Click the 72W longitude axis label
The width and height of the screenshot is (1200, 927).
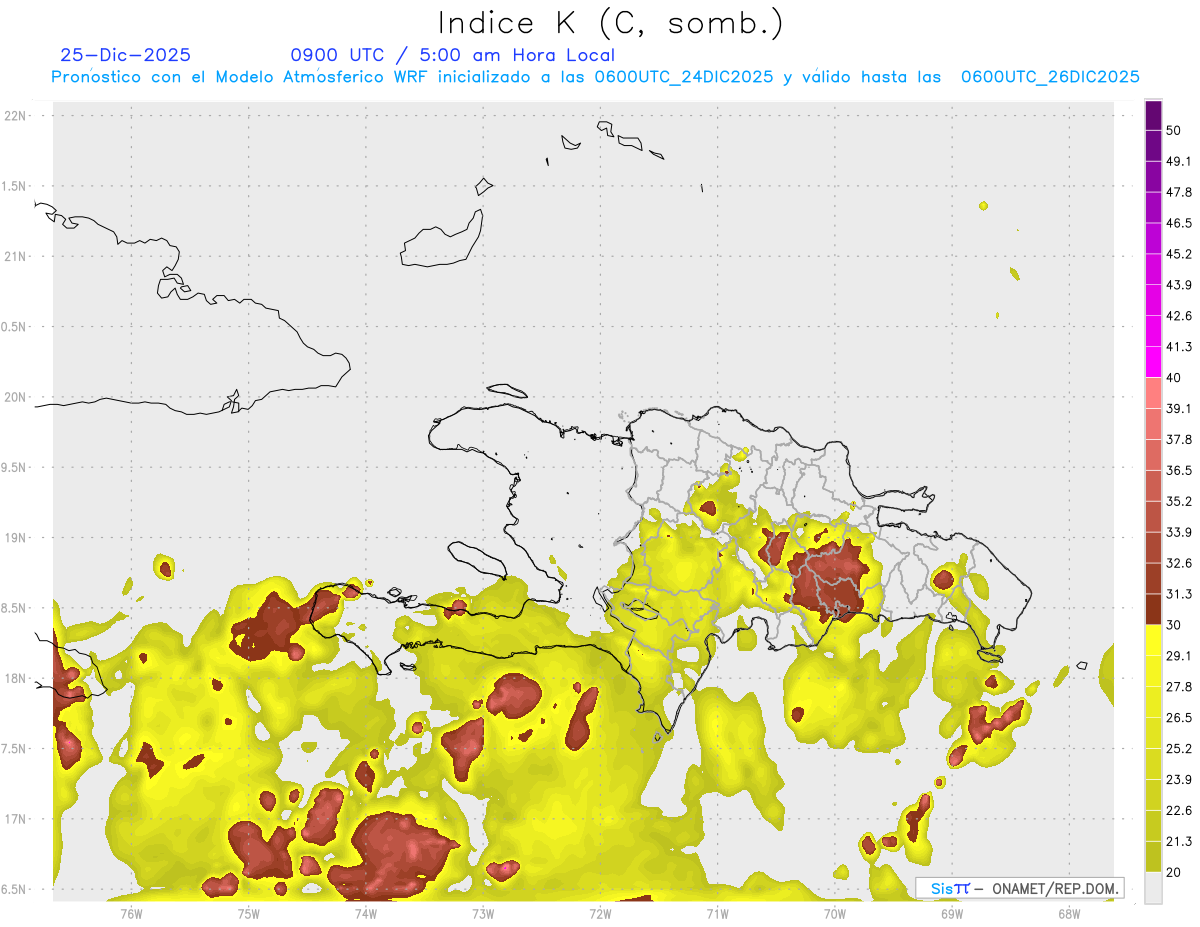tap(600, 913)
